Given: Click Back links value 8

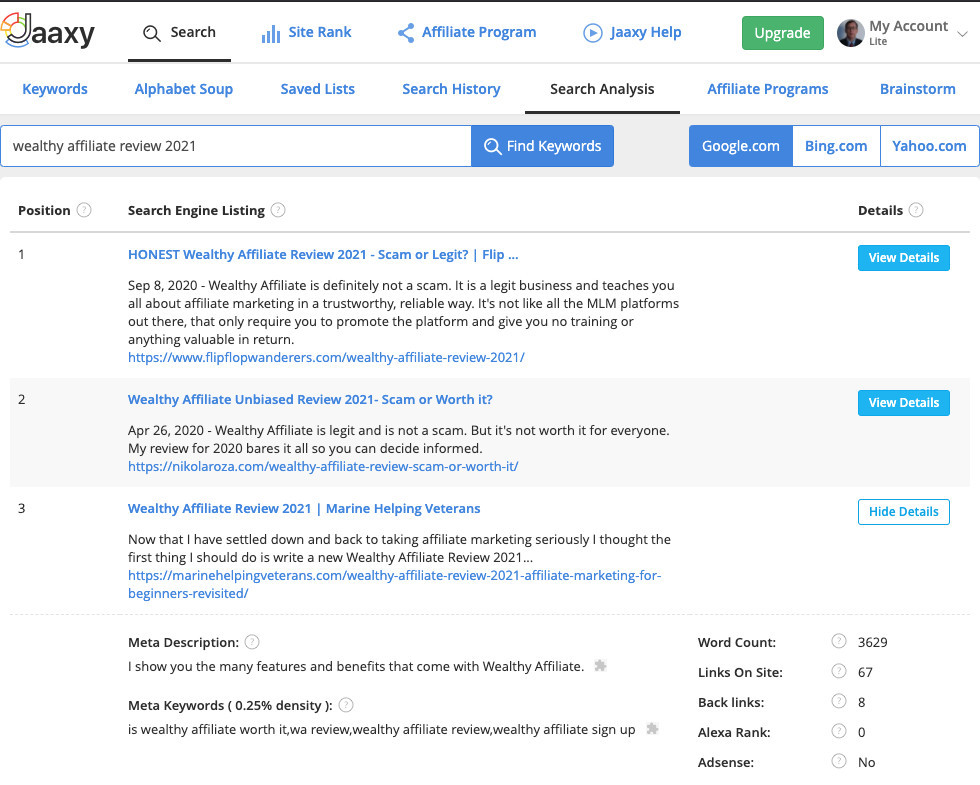Looking at the screenshot, I should (861, 702).
